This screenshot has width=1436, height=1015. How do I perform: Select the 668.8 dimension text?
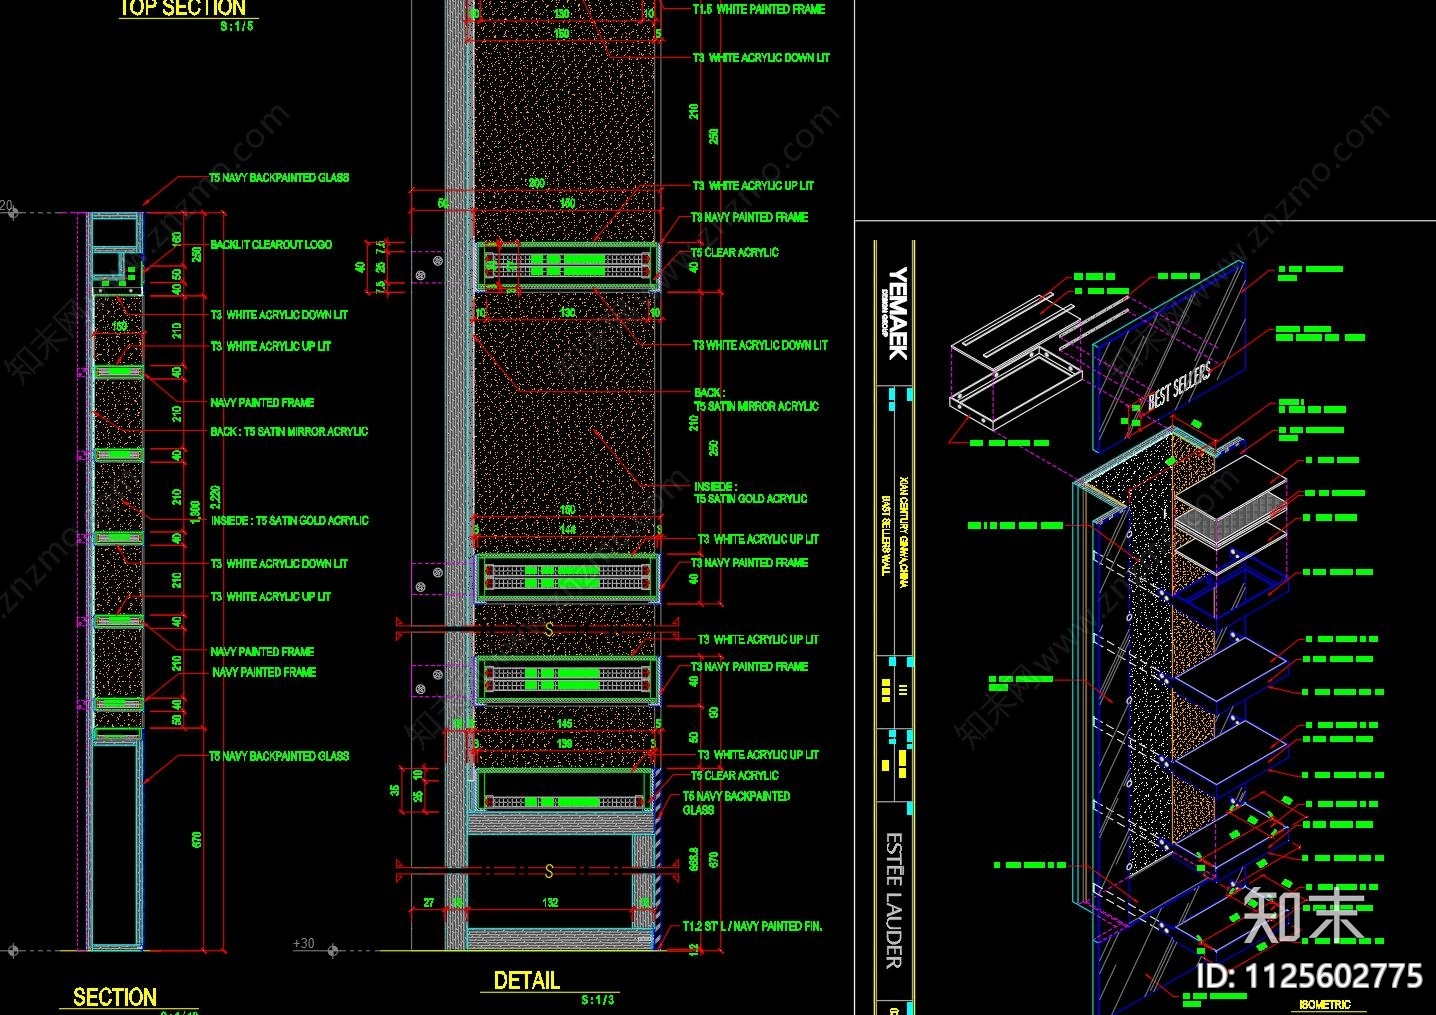click(x=694, y=858)
